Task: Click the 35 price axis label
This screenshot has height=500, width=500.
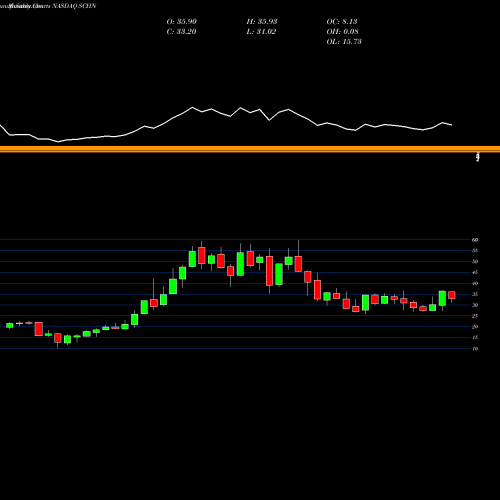Action: pyautogui.click(x=475, y=294)
